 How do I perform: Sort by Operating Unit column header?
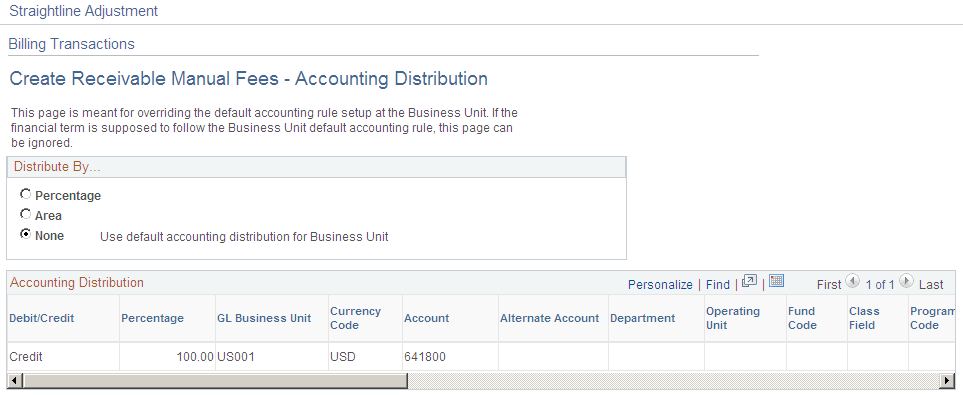pos(733,318)
